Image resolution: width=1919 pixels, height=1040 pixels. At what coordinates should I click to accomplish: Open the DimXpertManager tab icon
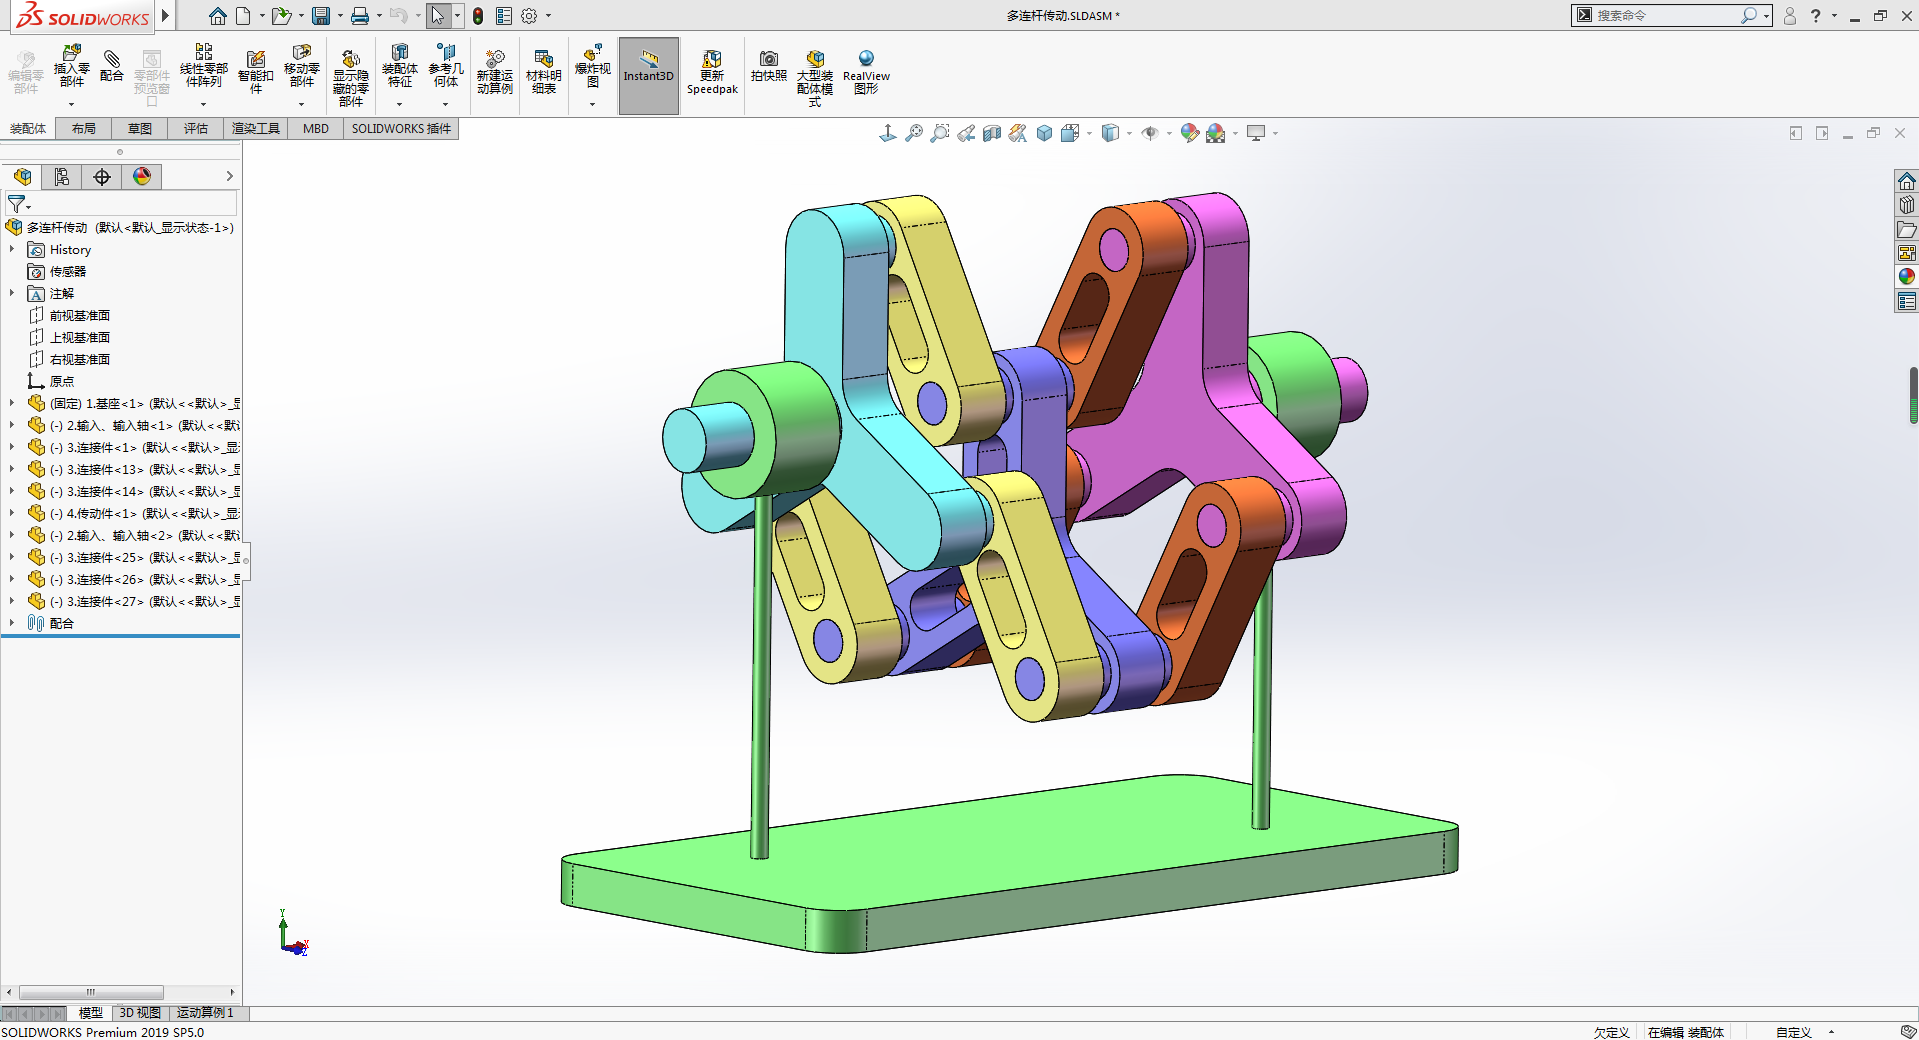(102, 177)
